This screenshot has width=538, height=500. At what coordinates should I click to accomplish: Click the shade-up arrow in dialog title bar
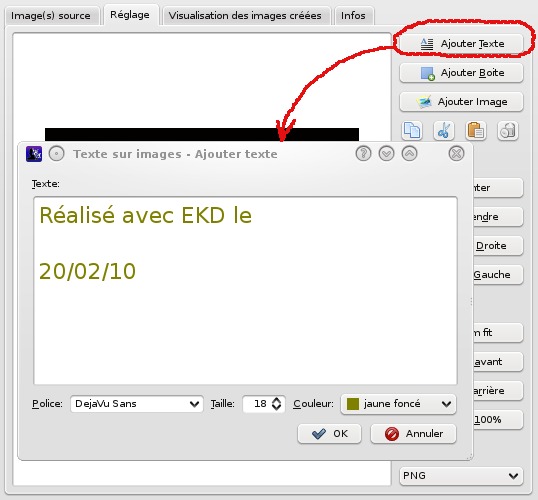409,153
